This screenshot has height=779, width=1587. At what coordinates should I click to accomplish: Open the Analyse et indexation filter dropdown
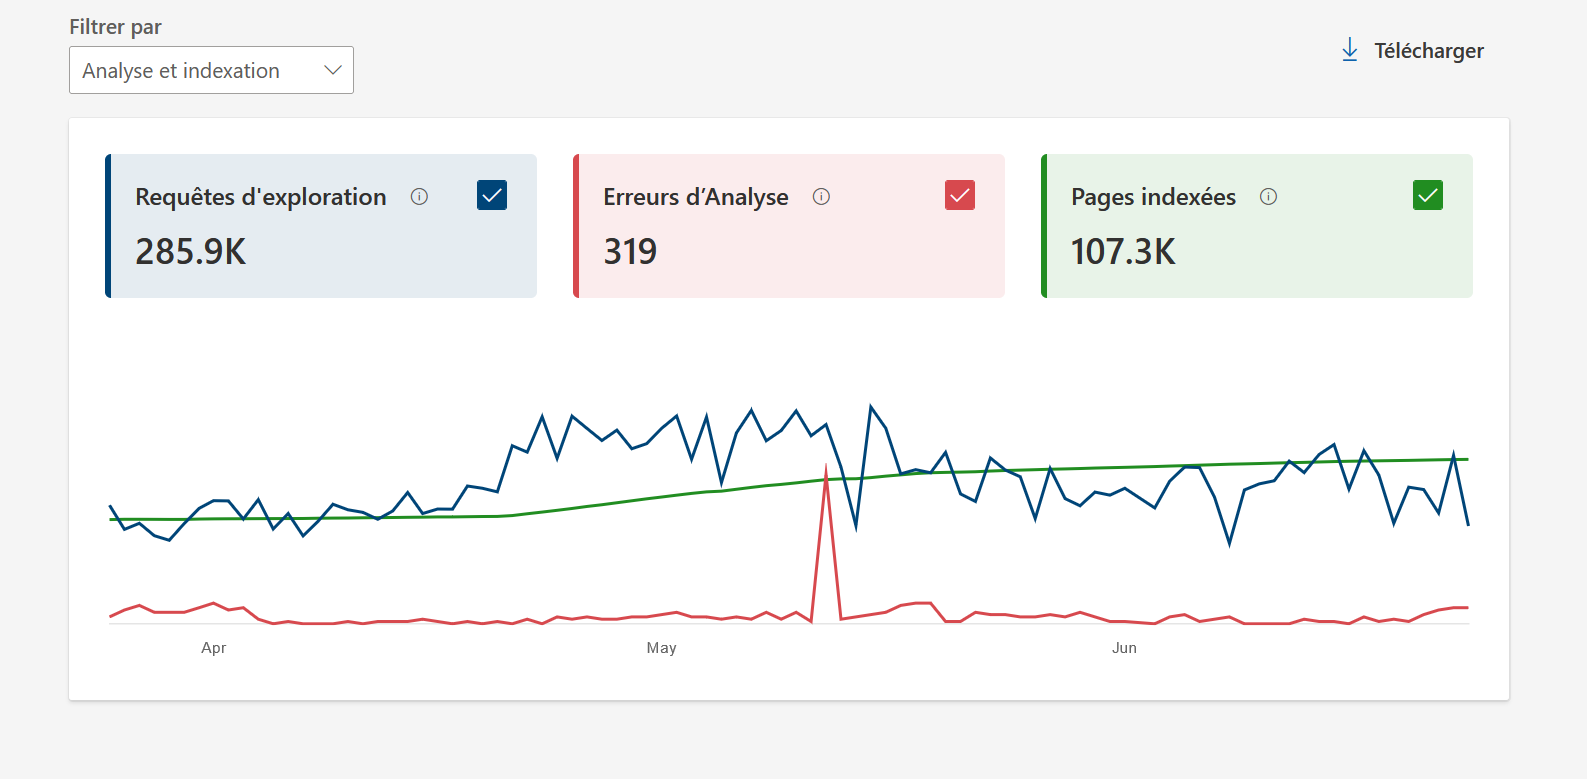(211, 70)
